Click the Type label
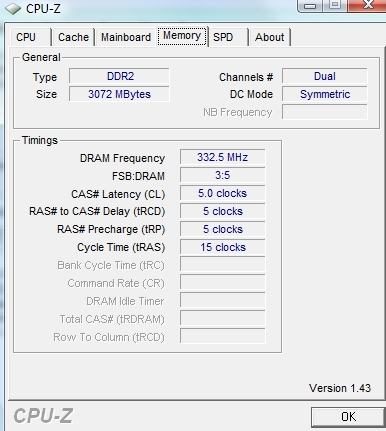This screenshot has height=431, width=386. 45,77
